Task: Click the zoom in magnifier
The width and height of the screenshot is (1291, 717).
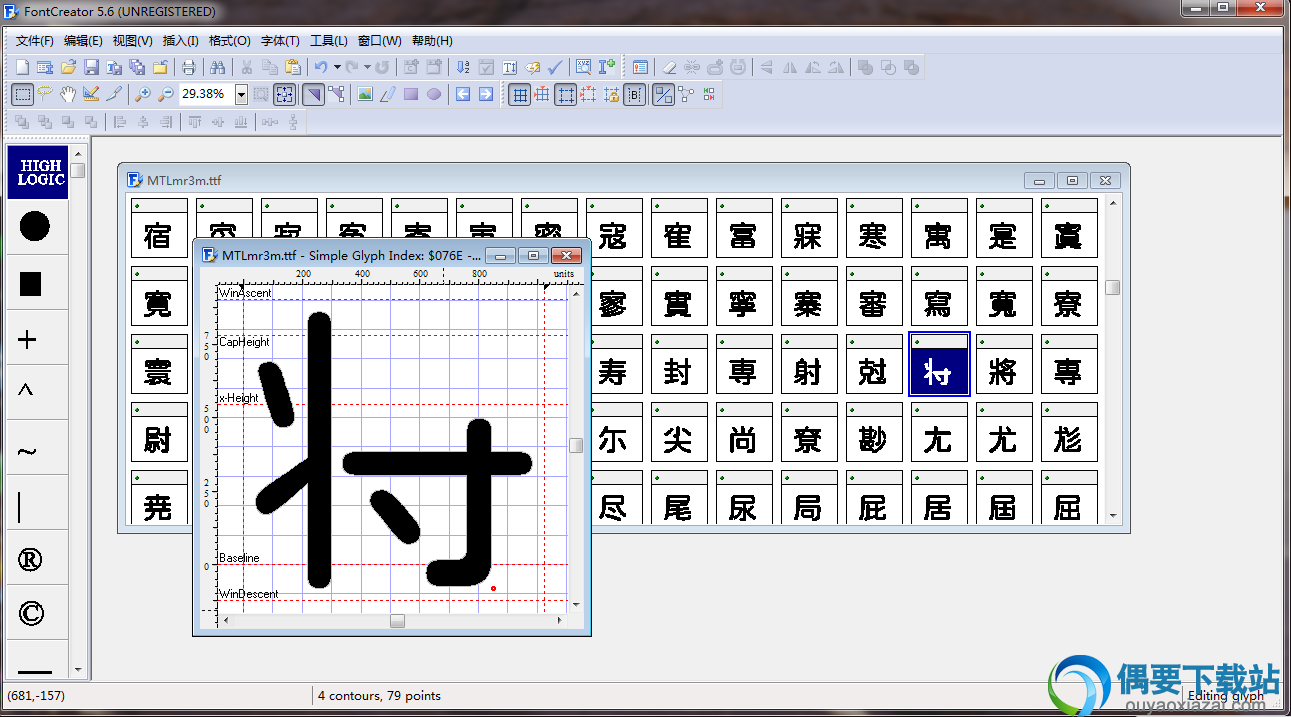Action: 142,94
